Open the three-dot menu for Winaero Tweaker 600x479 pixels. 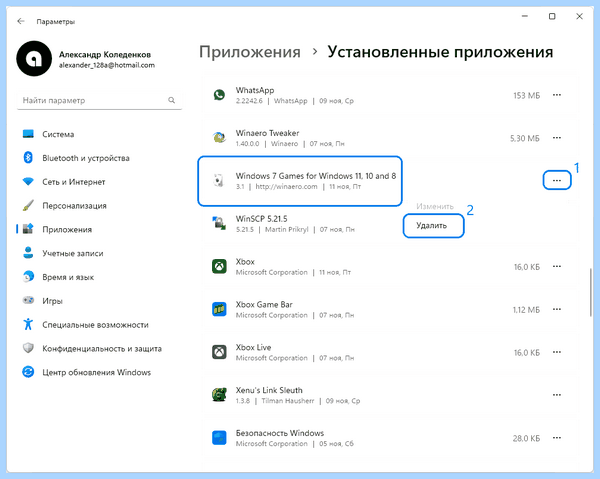pyautogui.click(x=557, y=138)
